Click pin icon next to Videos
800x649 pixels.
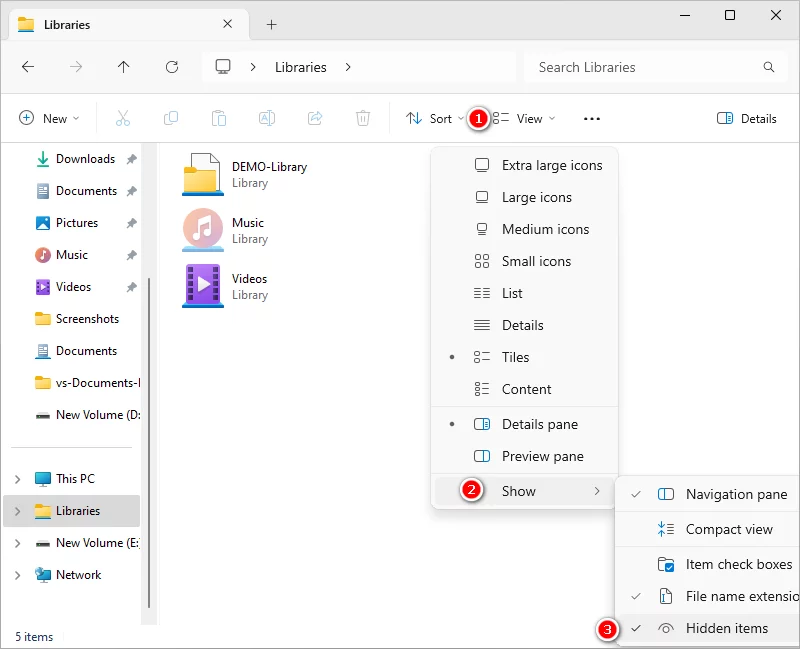[132, 287]
